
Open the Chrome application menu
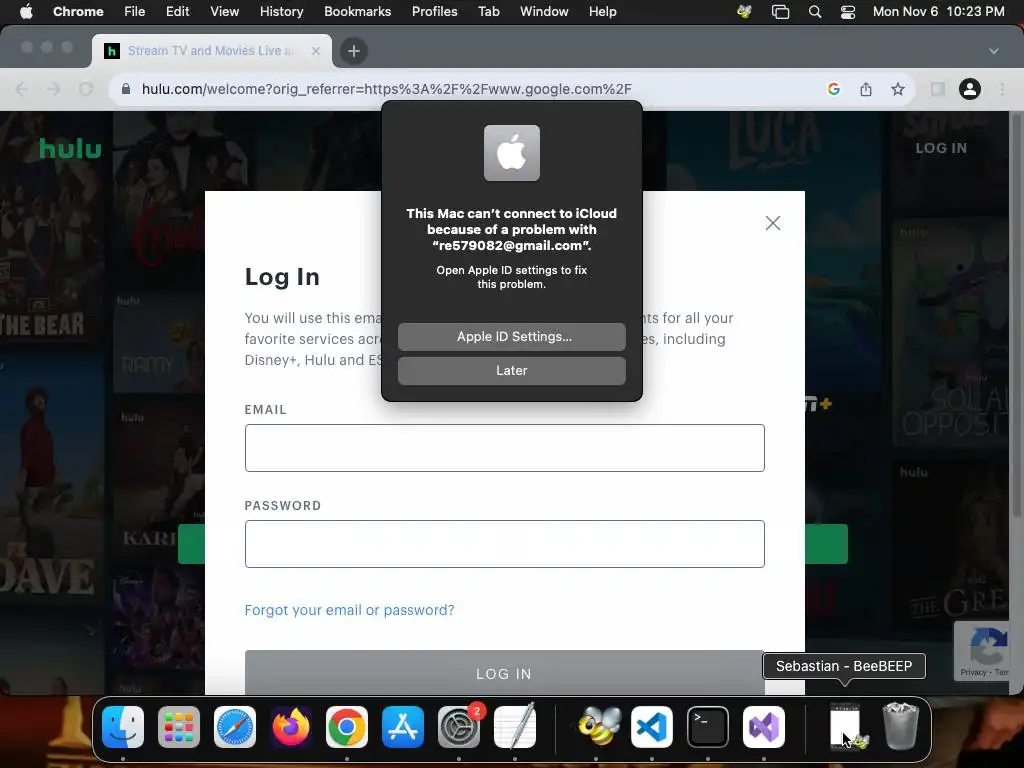(x=78, y=12)
